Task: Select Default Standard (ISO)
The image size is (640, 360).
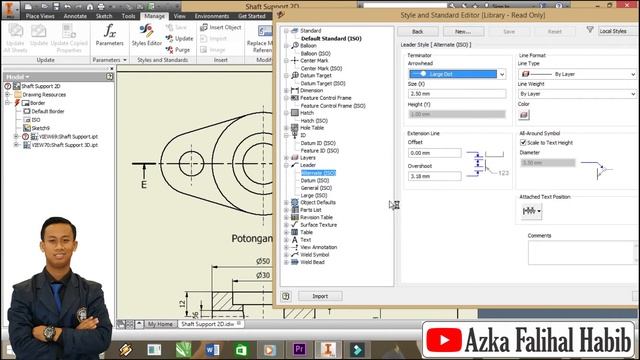Action: (331, 38)
